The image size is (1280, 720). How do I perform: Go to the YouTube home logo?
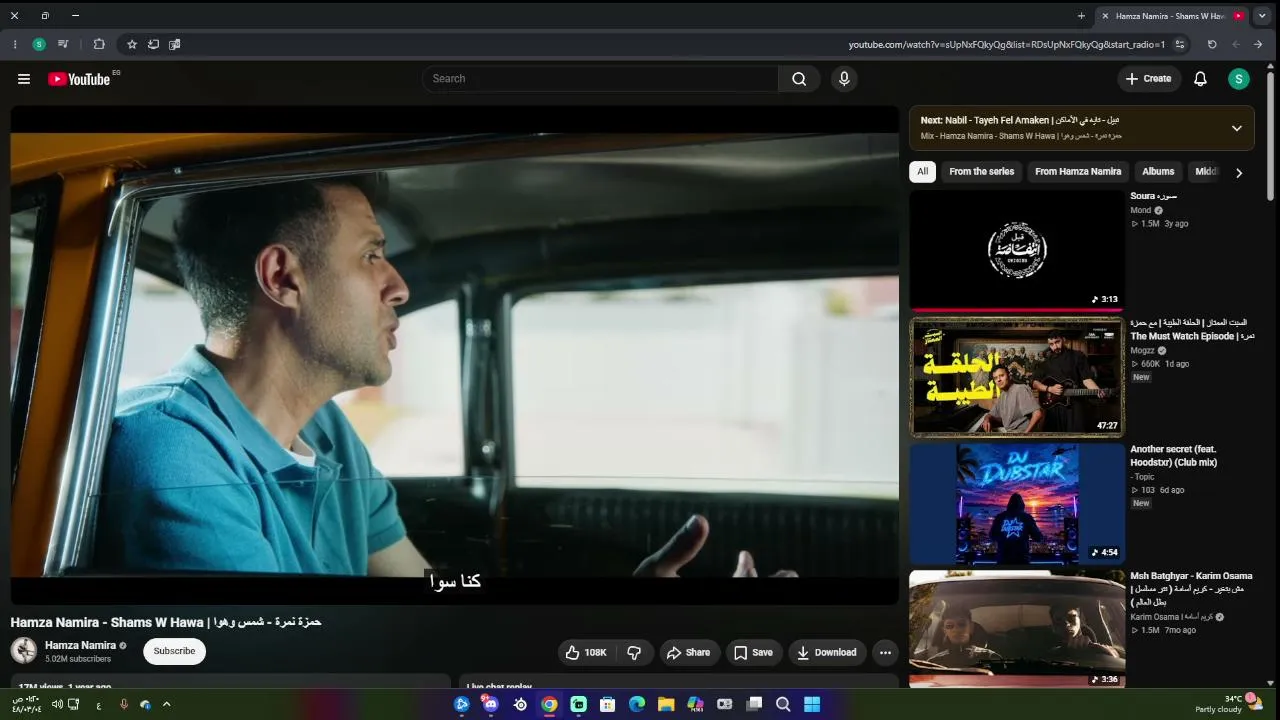point(79,79)
